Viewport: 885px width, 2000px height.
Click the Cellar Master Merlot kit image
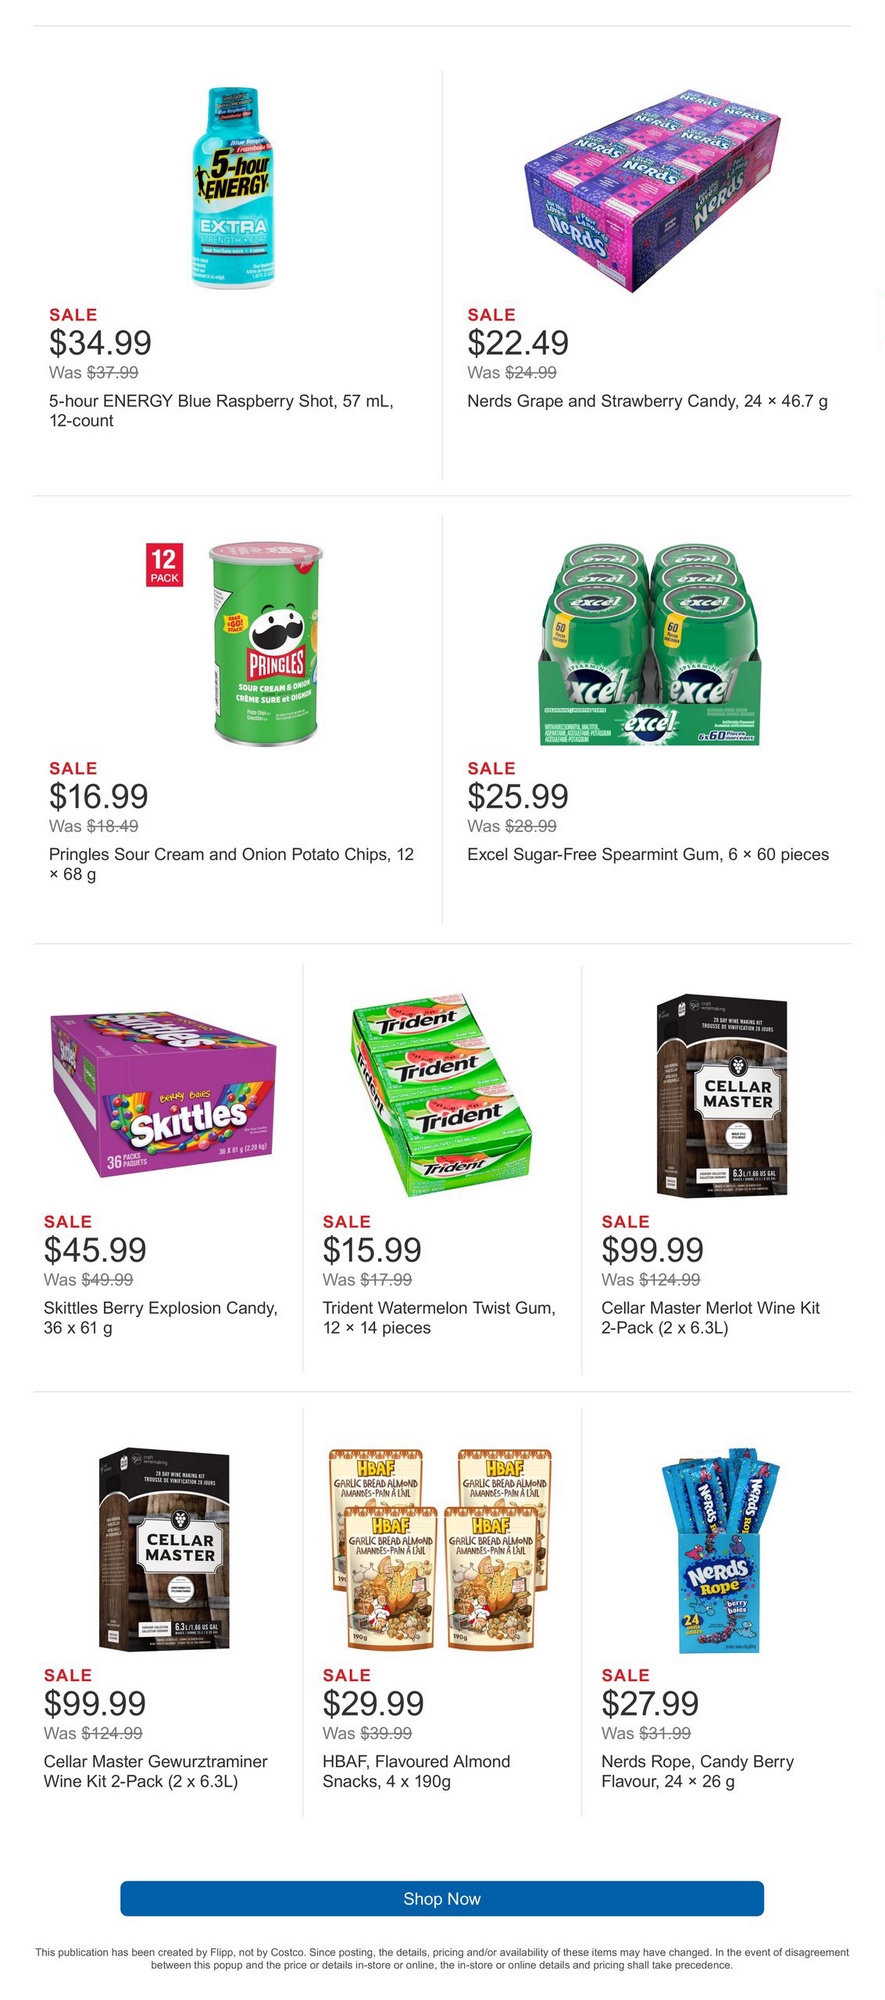(x=722, y=1095)
